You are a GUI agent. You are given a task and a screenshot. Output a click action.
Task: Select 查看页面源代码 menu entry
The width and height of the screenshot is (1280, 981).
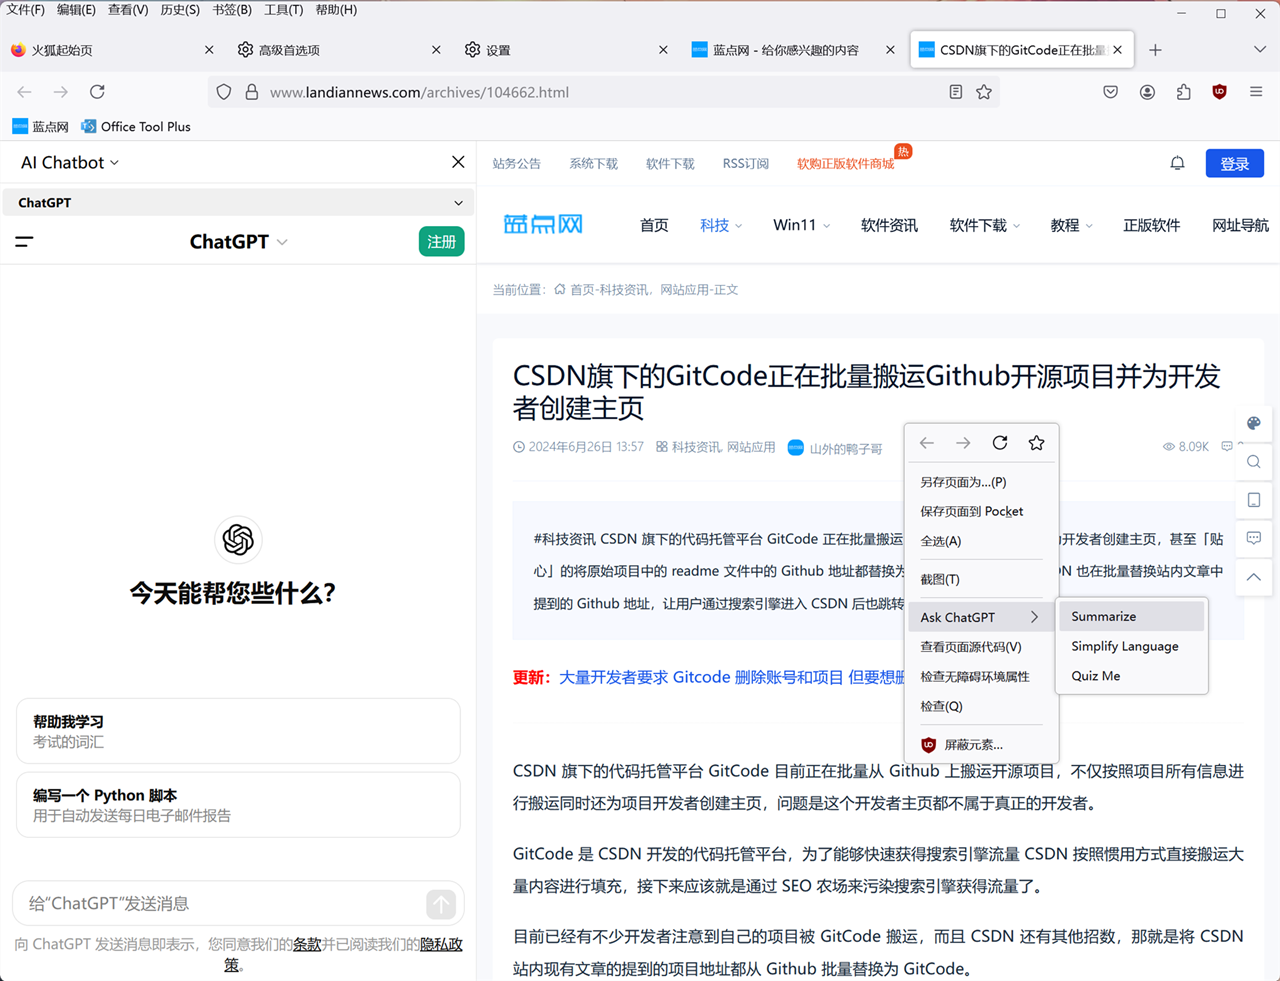(x=981, y=647)
